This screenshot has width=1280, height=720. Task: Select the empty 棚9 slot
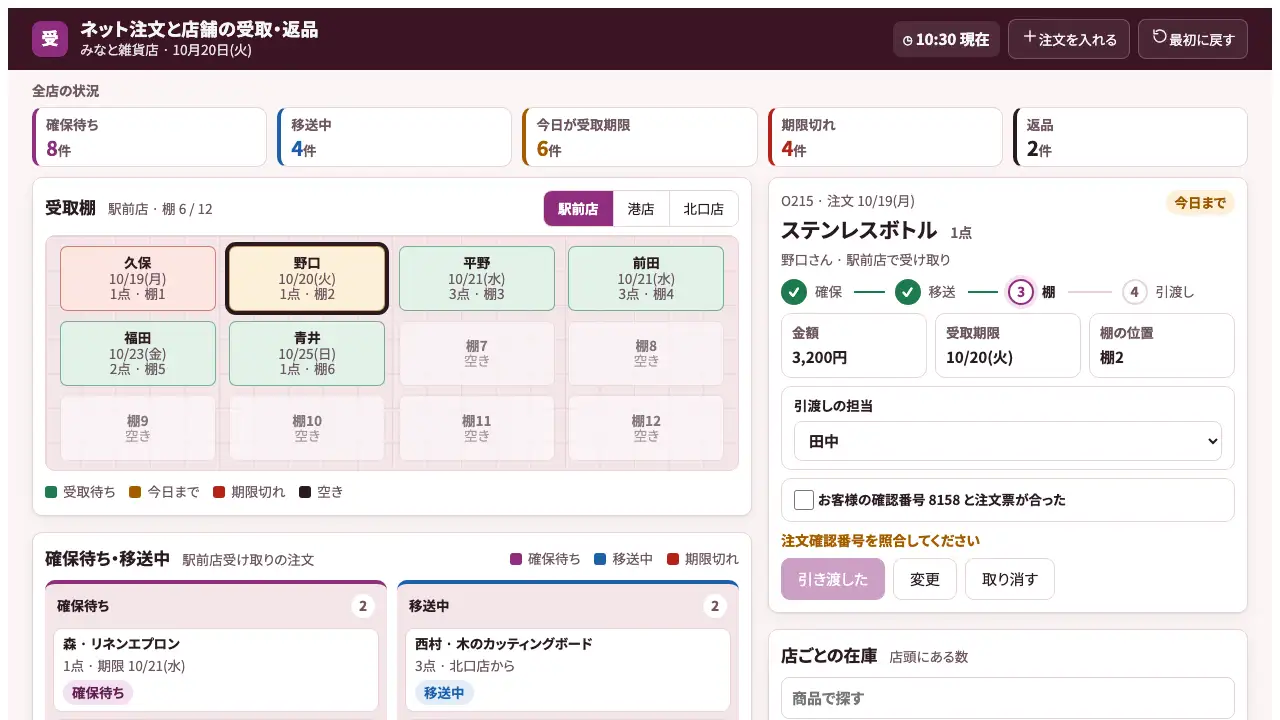click(138, 428)
